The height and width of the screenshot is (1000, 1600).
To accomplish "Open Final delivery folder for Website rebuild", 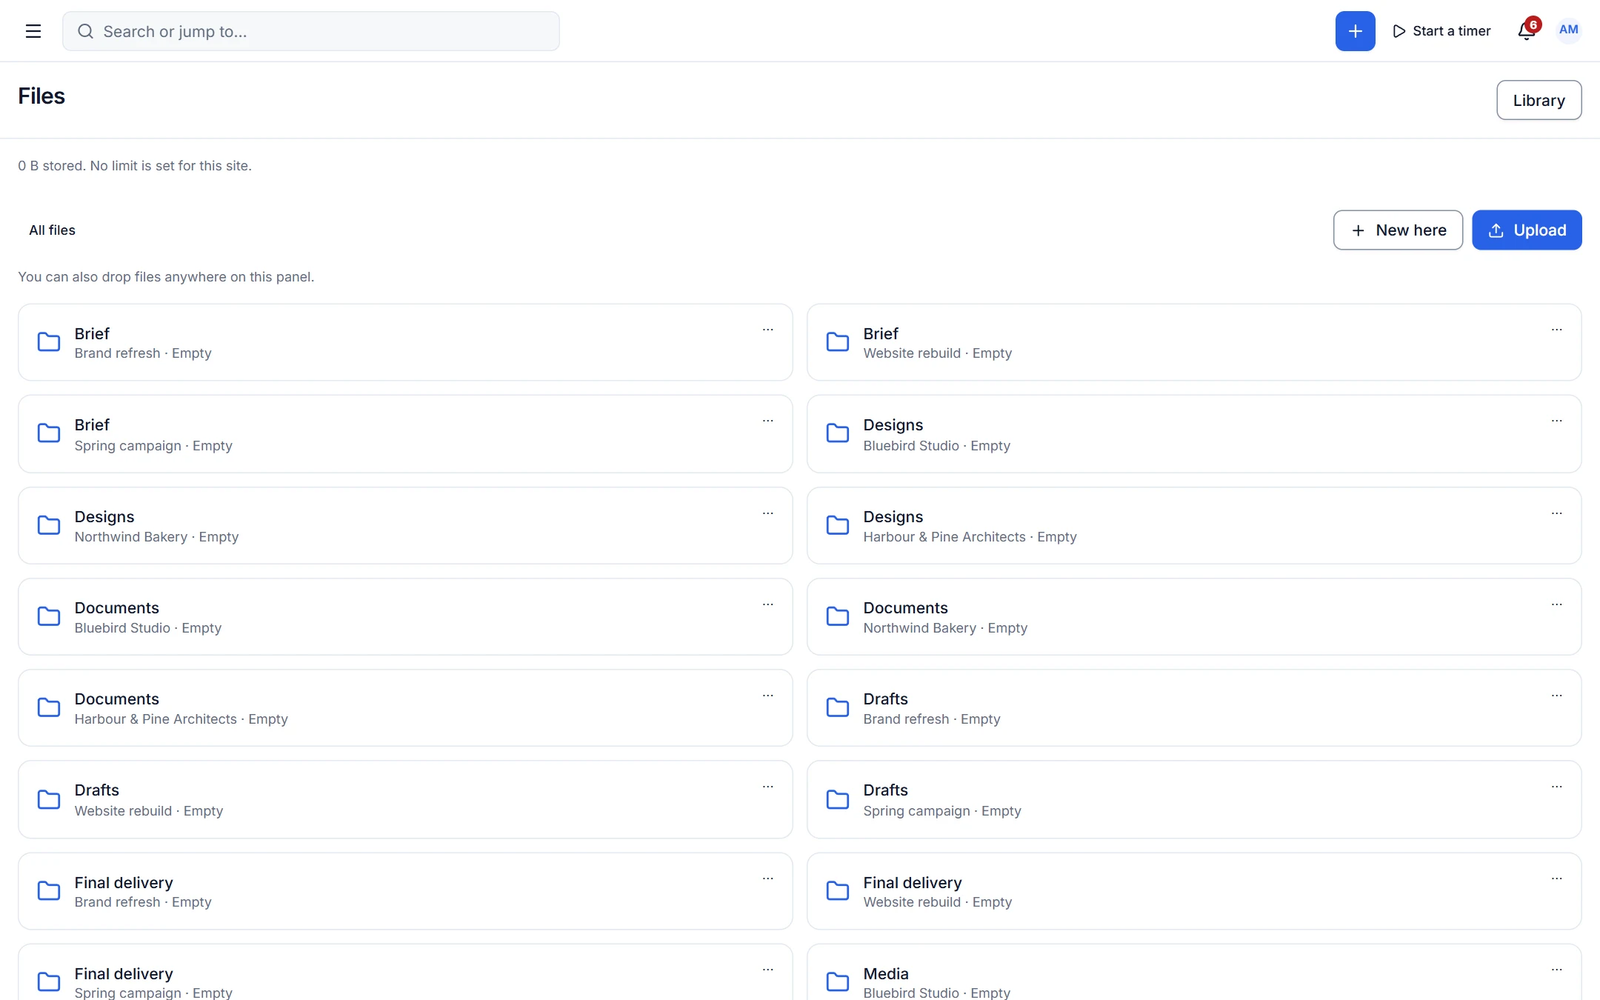I will point(1194,891).
